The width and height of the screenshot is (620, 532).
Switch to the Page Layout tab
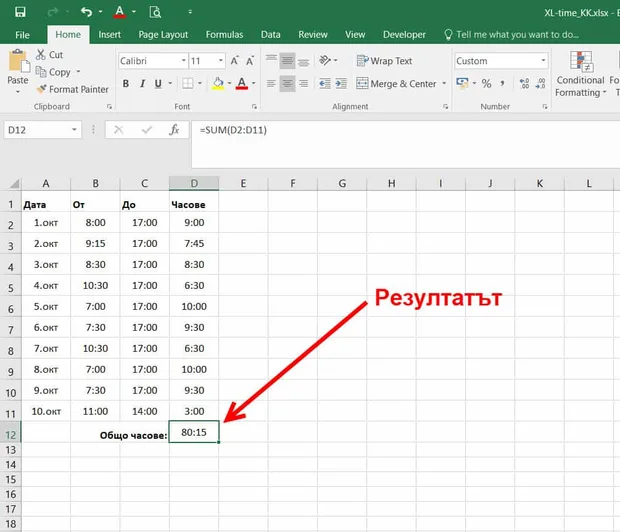click(163, 35)
